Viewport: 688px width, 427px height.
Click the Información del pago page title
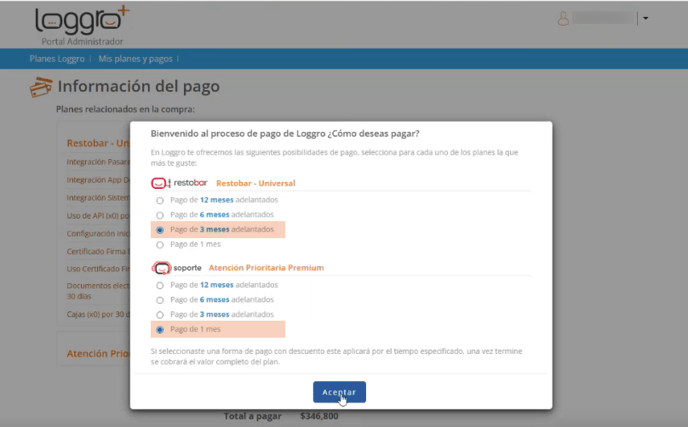(139, 87)
